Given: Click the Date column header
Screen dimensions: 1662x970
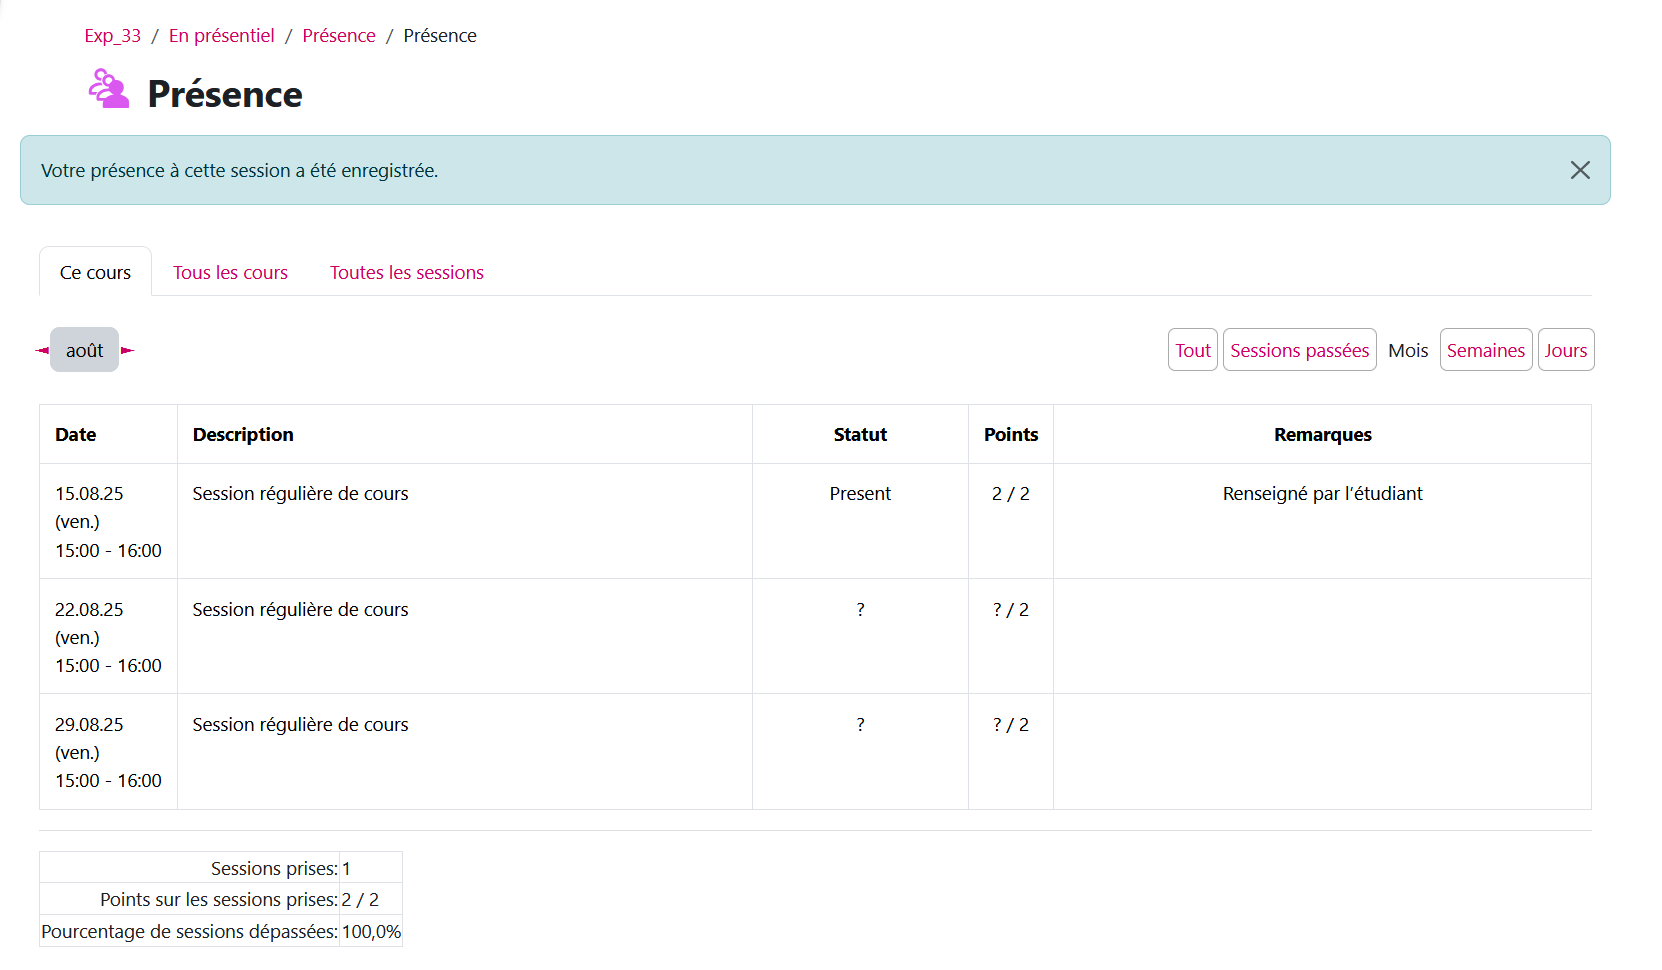Looking at the screenshot, I should pos(76,435).
